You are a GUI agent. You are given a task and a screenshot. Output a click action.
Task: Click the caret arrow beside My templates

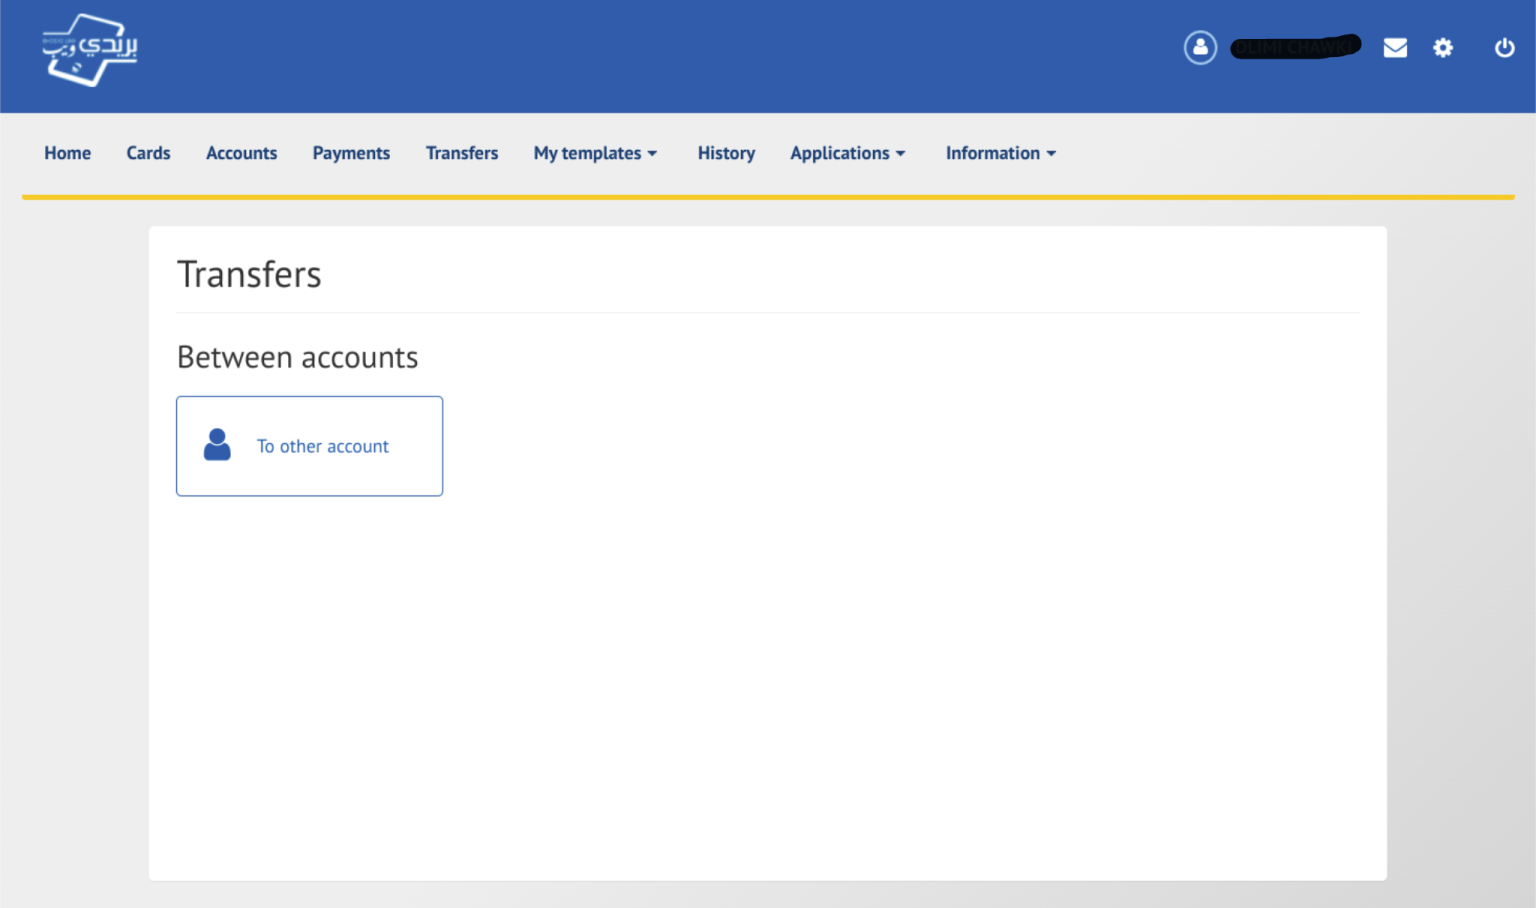coord(653,154)
